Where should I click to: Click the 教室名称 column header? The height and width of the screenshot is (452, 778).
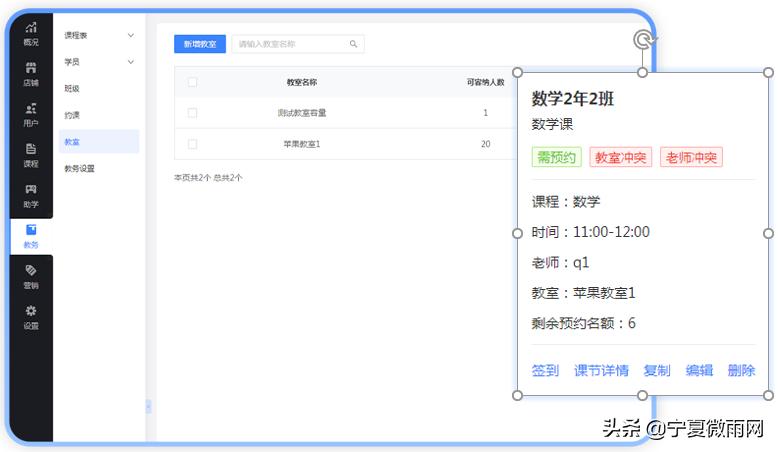click(302, 82)
